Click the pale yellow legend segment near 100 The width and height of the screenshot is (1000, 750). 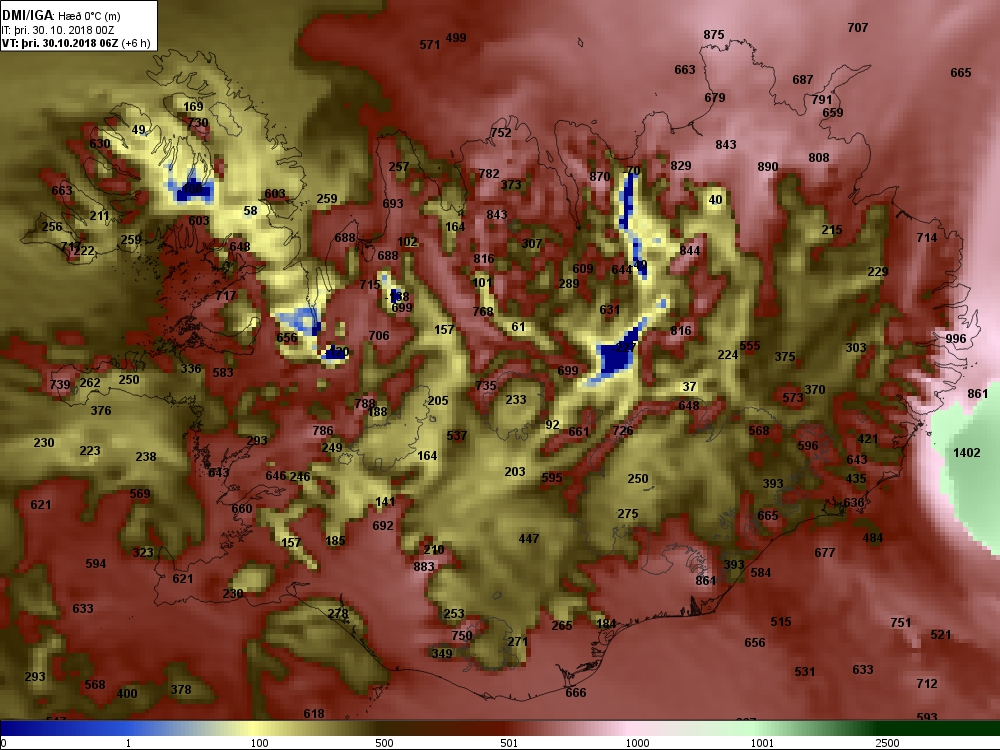255,728
